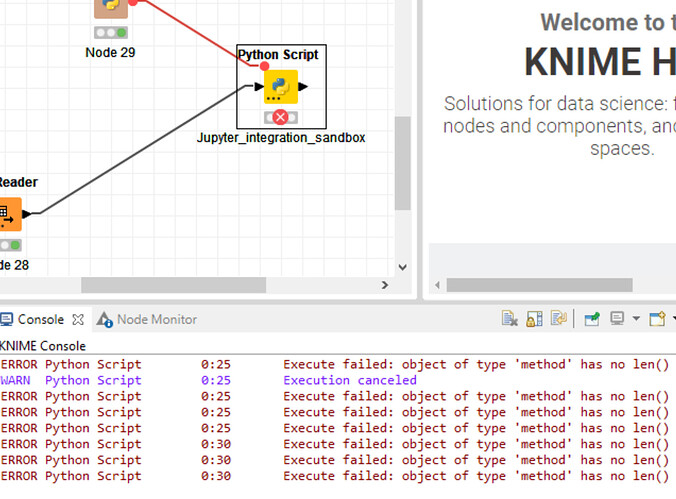Select the Node 29 Python node icon
Screen dimensions: 676x499
111,8
